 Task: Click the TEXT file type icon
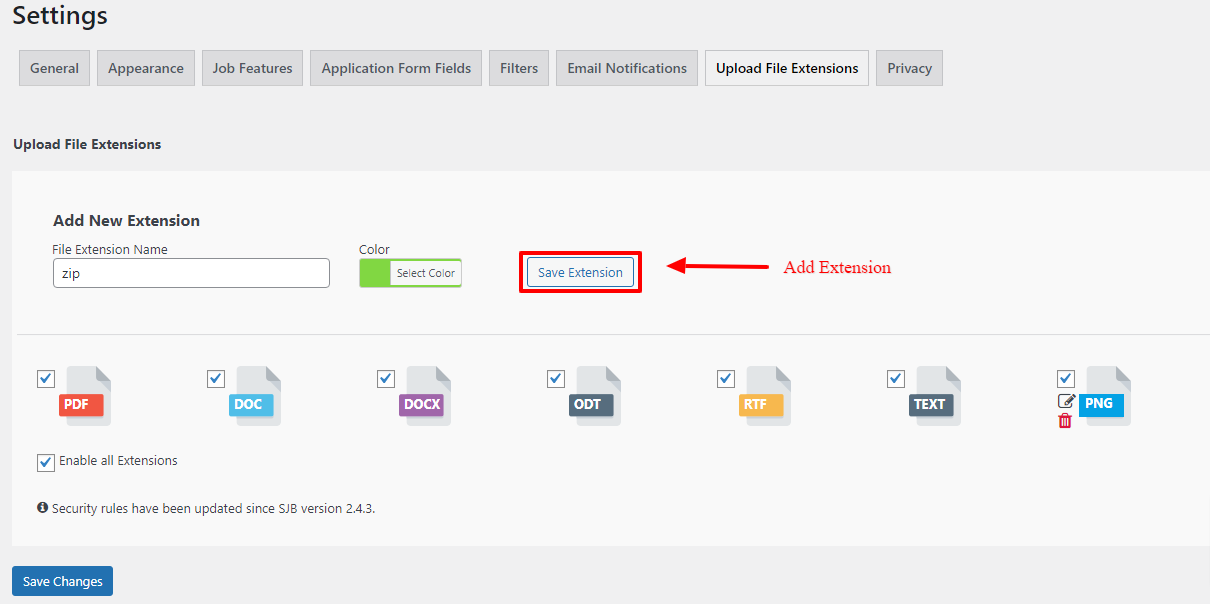pyautogui.click(x=937, y=397)
